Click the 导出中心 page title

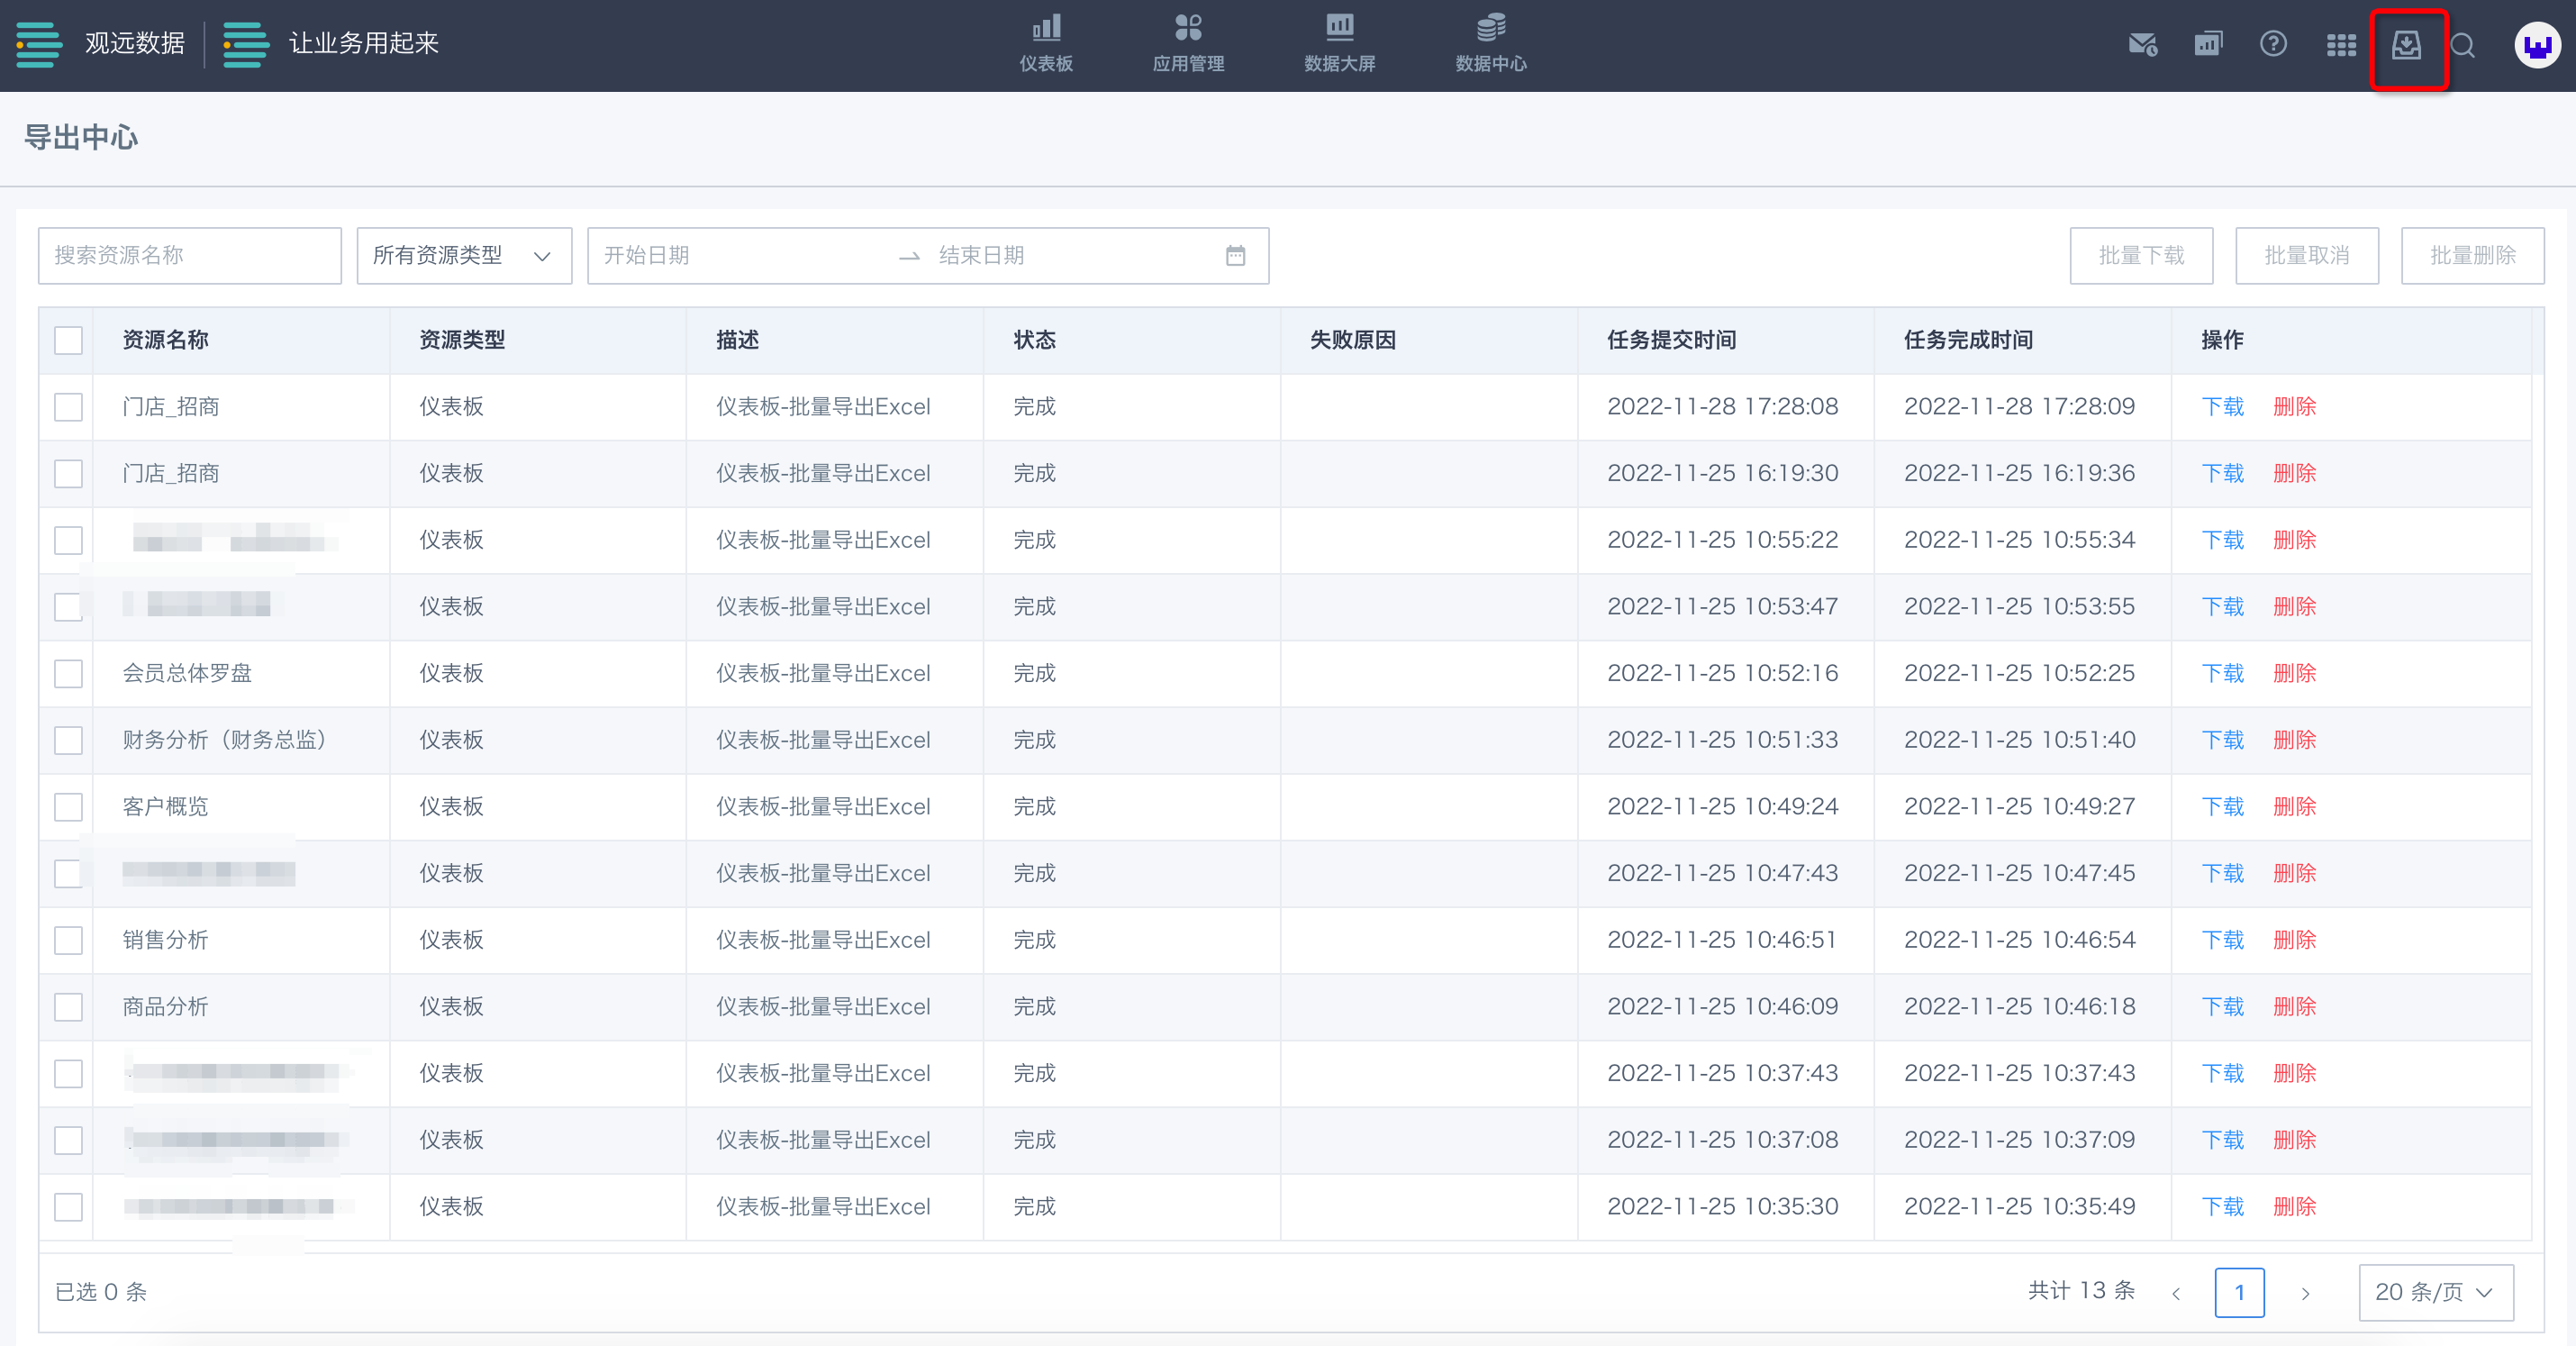81,137
